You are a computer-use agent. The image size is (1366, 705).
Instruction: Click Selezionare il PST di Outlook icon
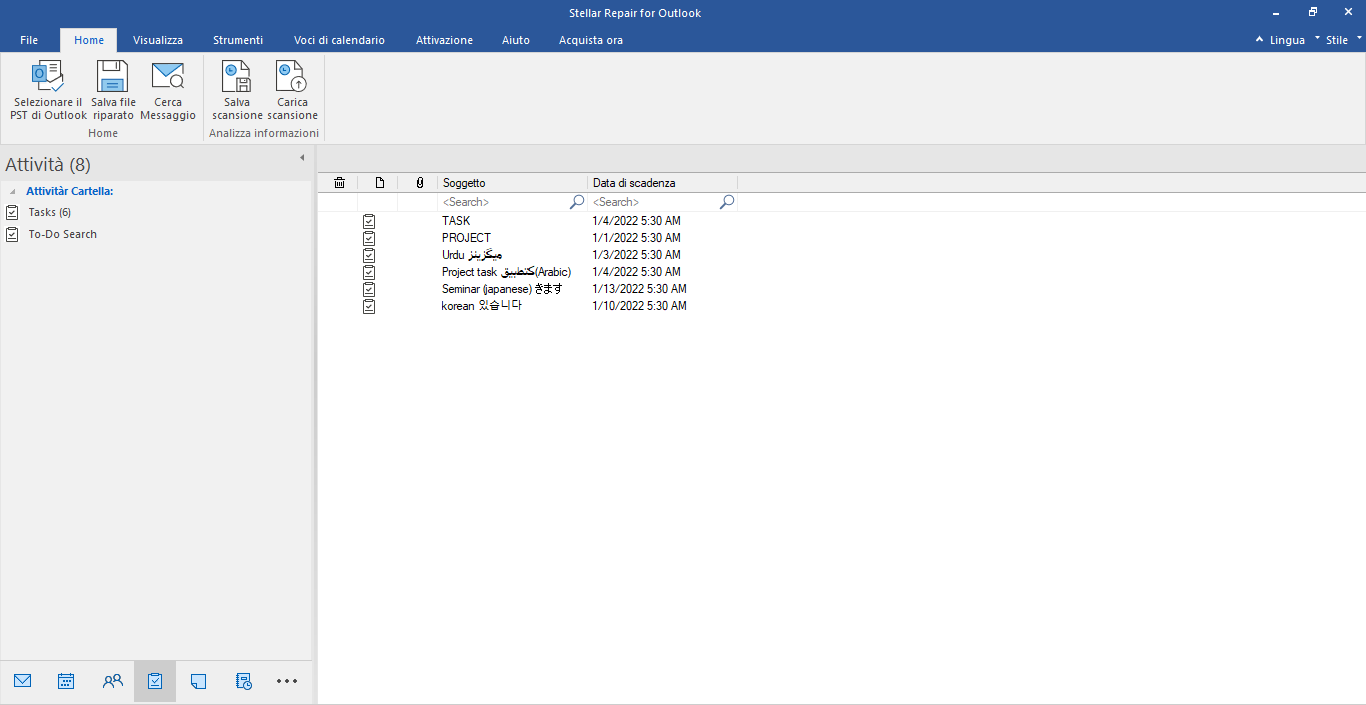click(48, 77)
